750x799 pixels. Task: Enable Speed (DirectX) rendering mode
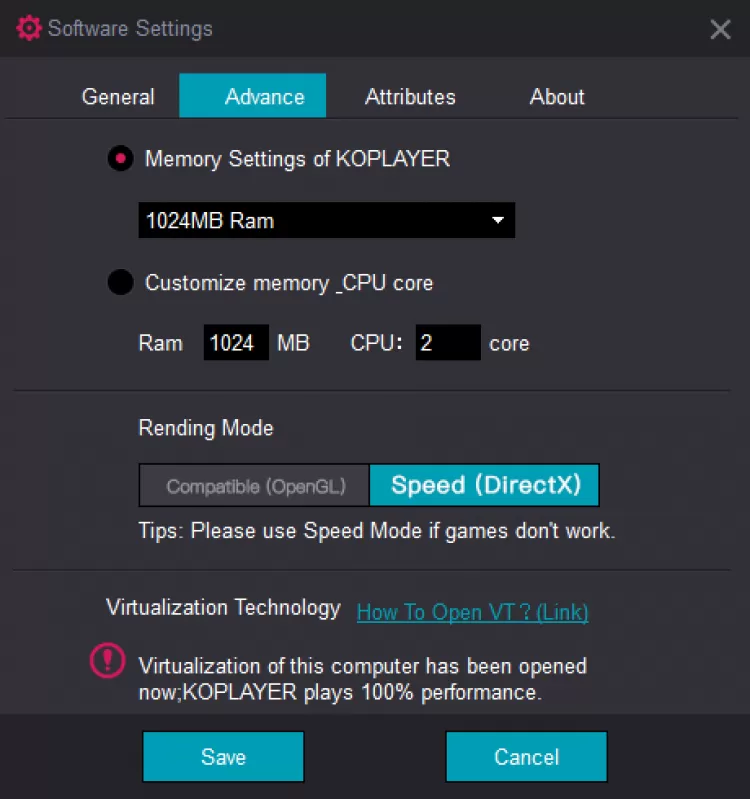485,486
